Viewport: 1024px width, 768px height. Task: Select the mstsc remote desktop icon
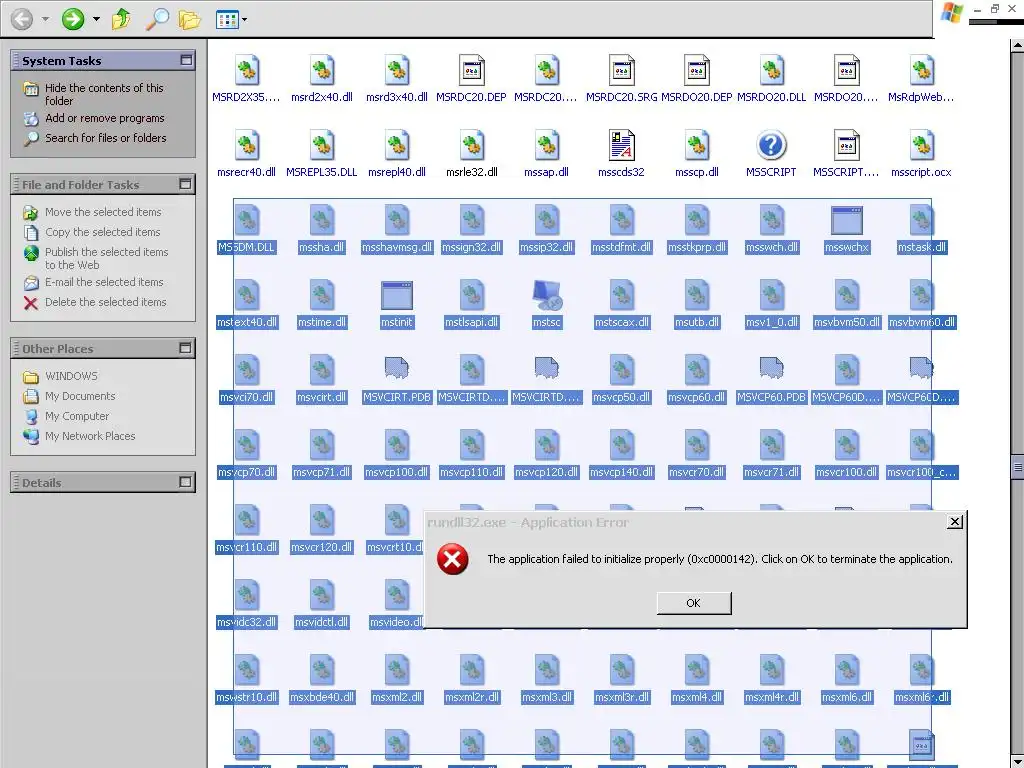click(x=547, y=295)
